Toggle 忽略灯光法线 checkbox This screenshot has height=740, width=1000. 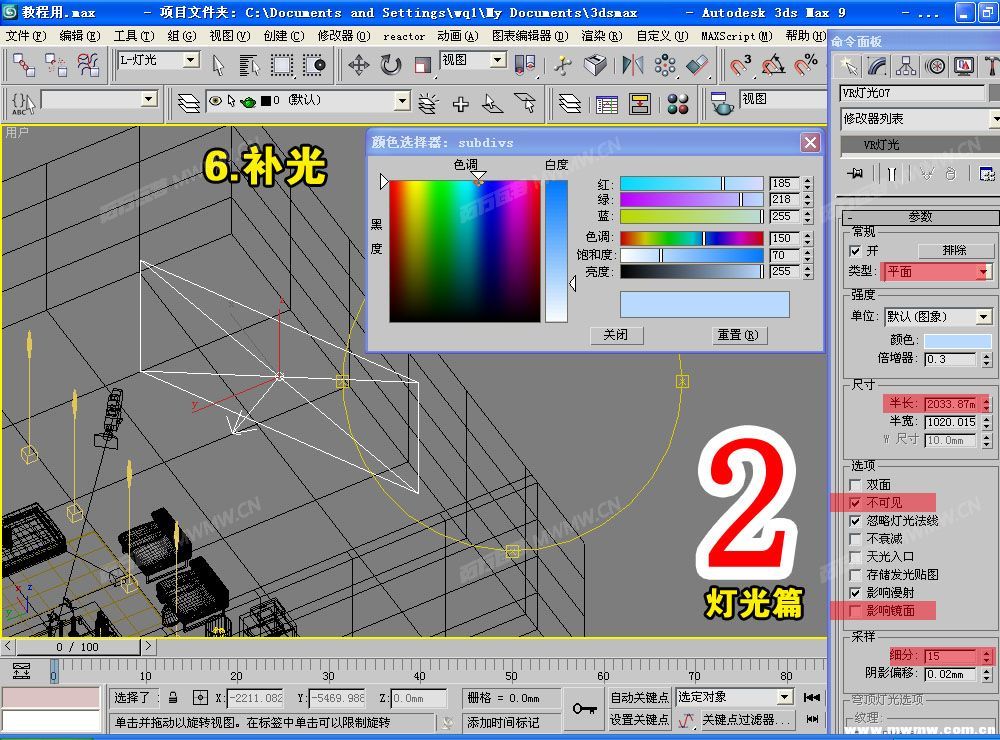click(855, 521)
